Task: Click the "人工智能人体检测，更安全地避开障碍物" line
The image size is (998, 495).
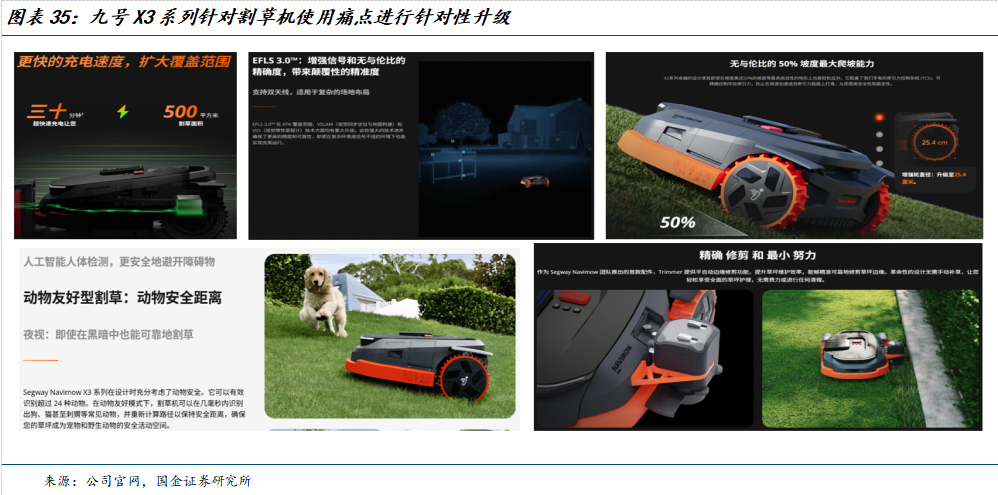Action: [119, 261]
